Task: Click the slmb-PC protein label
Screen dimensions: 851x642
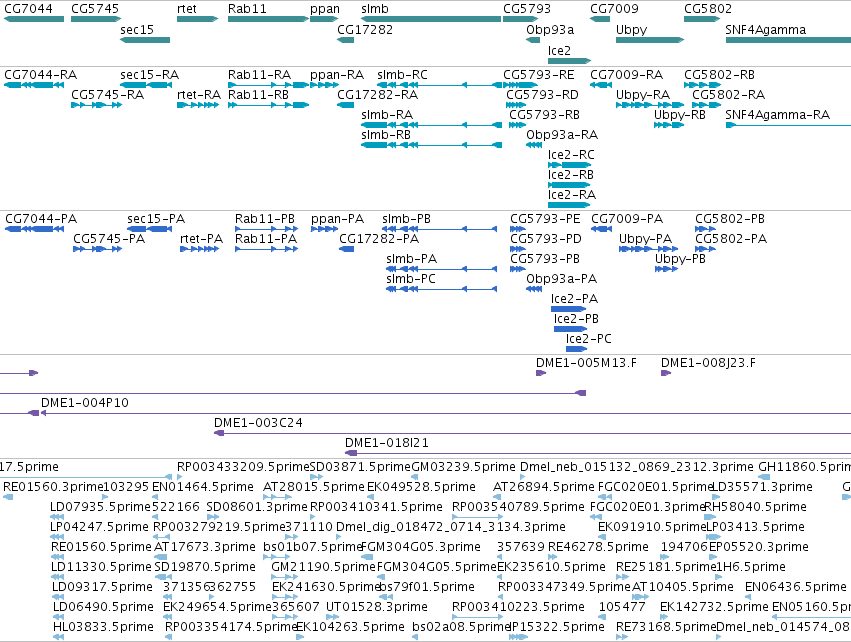Action: point(411,278)
